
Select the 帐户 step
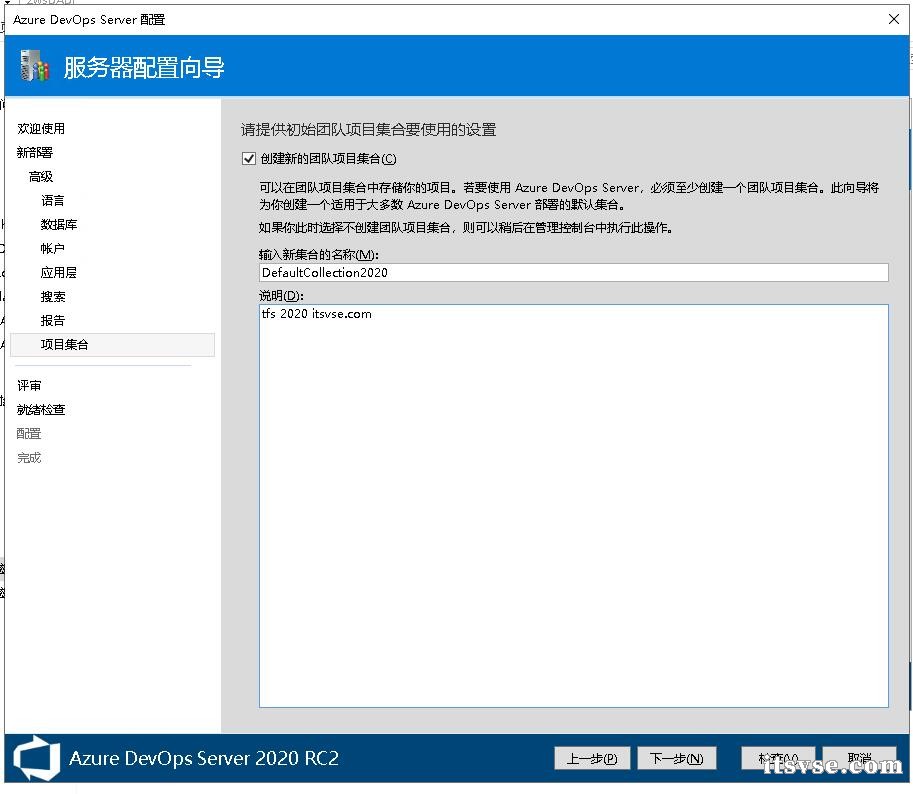click(52, 249)
